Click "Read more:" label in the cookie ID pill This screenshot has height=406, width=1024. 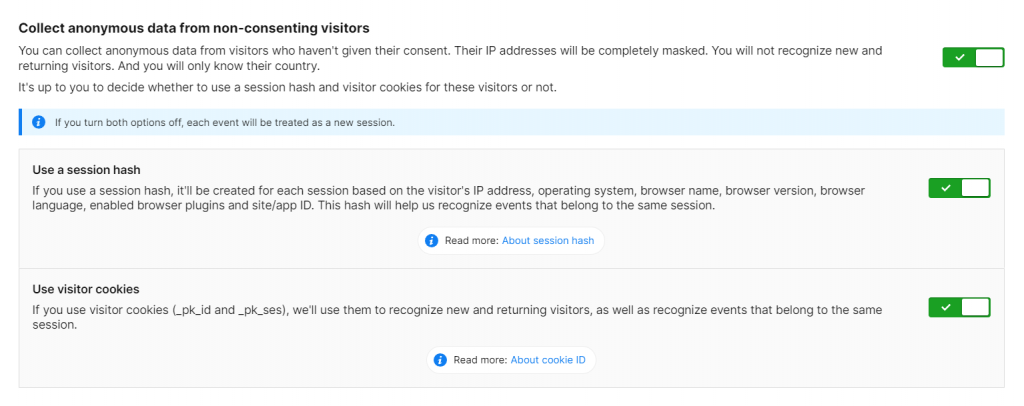coord(480,360)
